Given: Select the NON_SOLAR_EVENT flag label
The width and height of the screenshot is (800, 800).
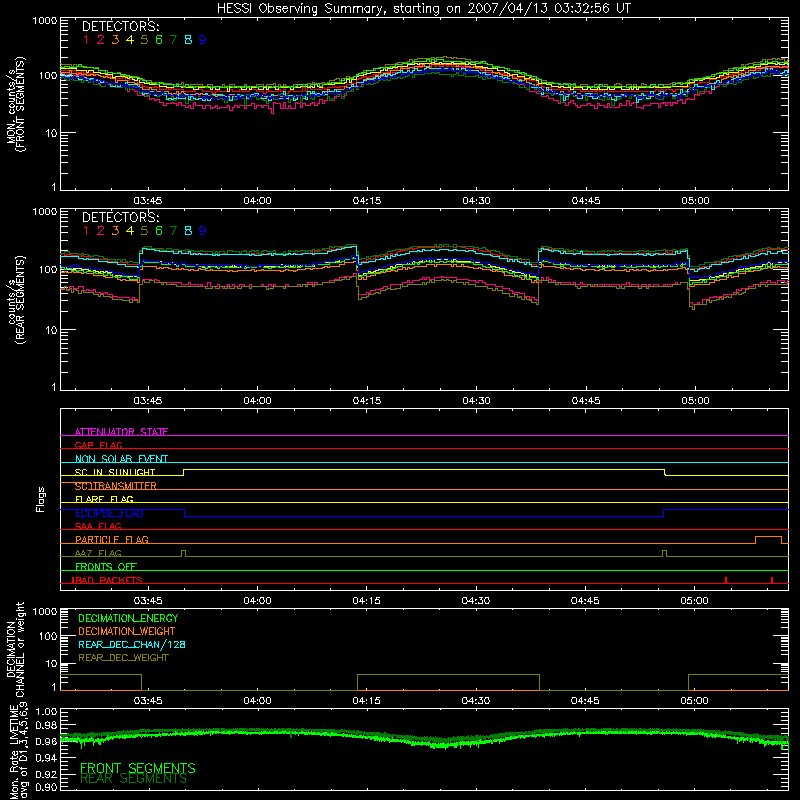Looking at the screenshot, I should [x=121, y=459].
